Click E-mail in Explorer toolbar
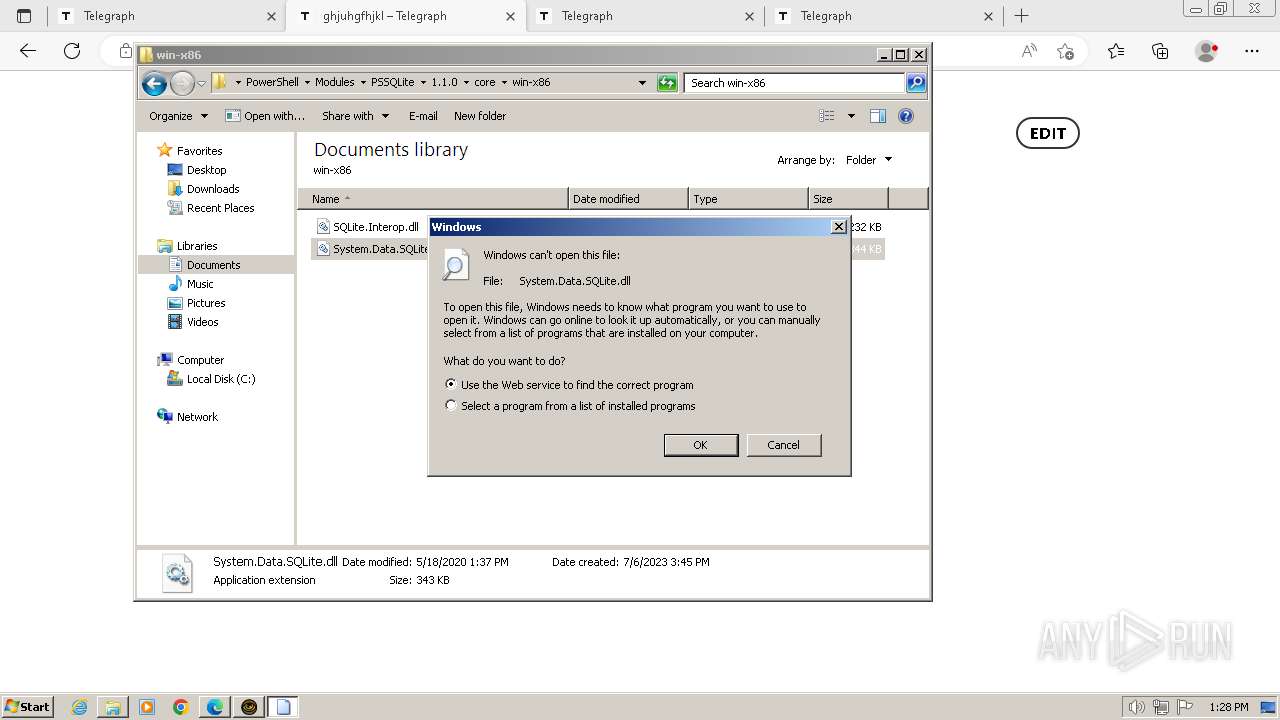The height and width of the screenshot is (720, 1280). [x=423, y=116]
